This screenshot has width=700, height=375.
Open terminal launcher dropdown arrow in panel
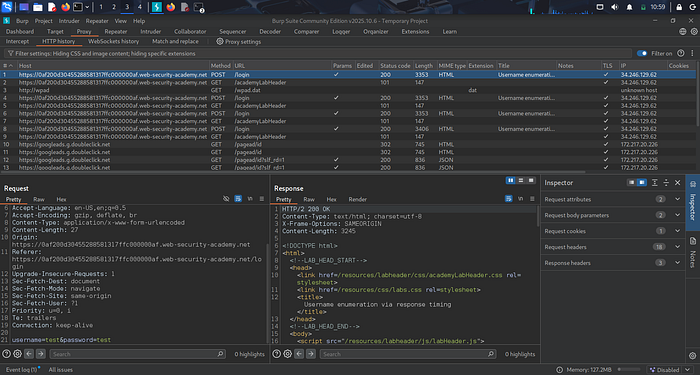tap(87, 7)
